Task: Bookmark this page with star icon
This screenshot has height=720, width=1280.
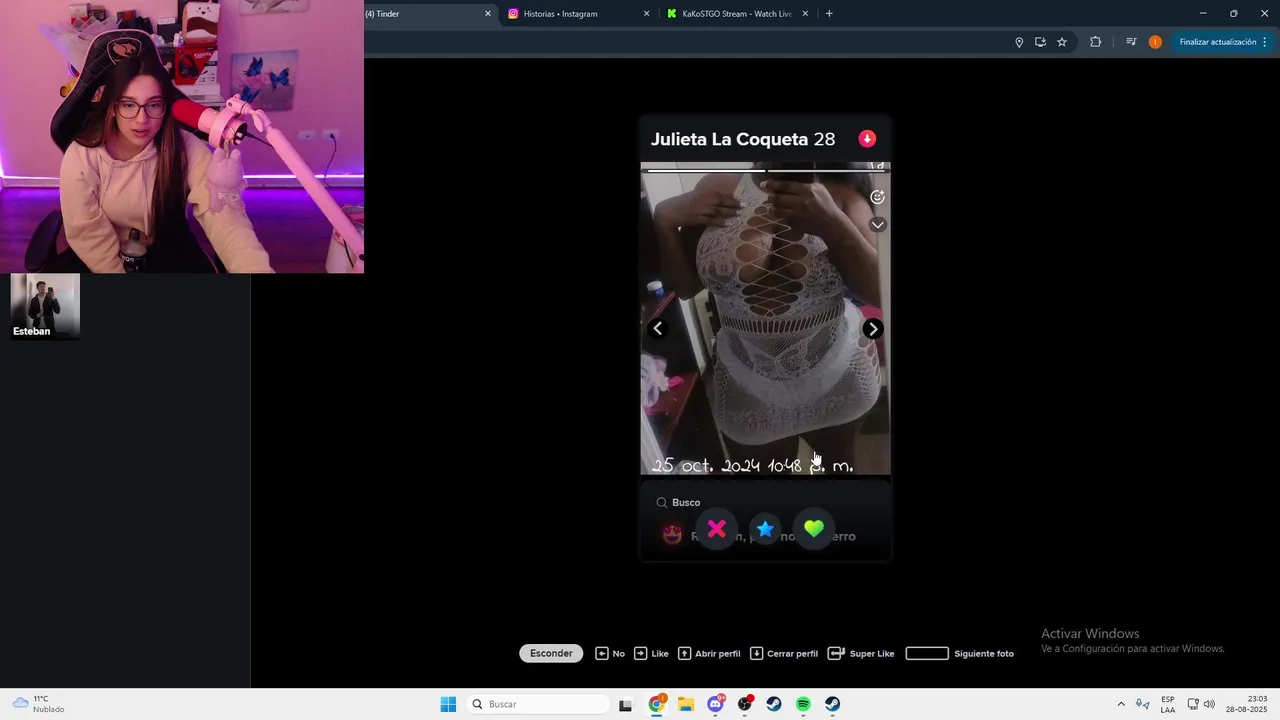Action: pyautogui.click(x=1062, y=42)
